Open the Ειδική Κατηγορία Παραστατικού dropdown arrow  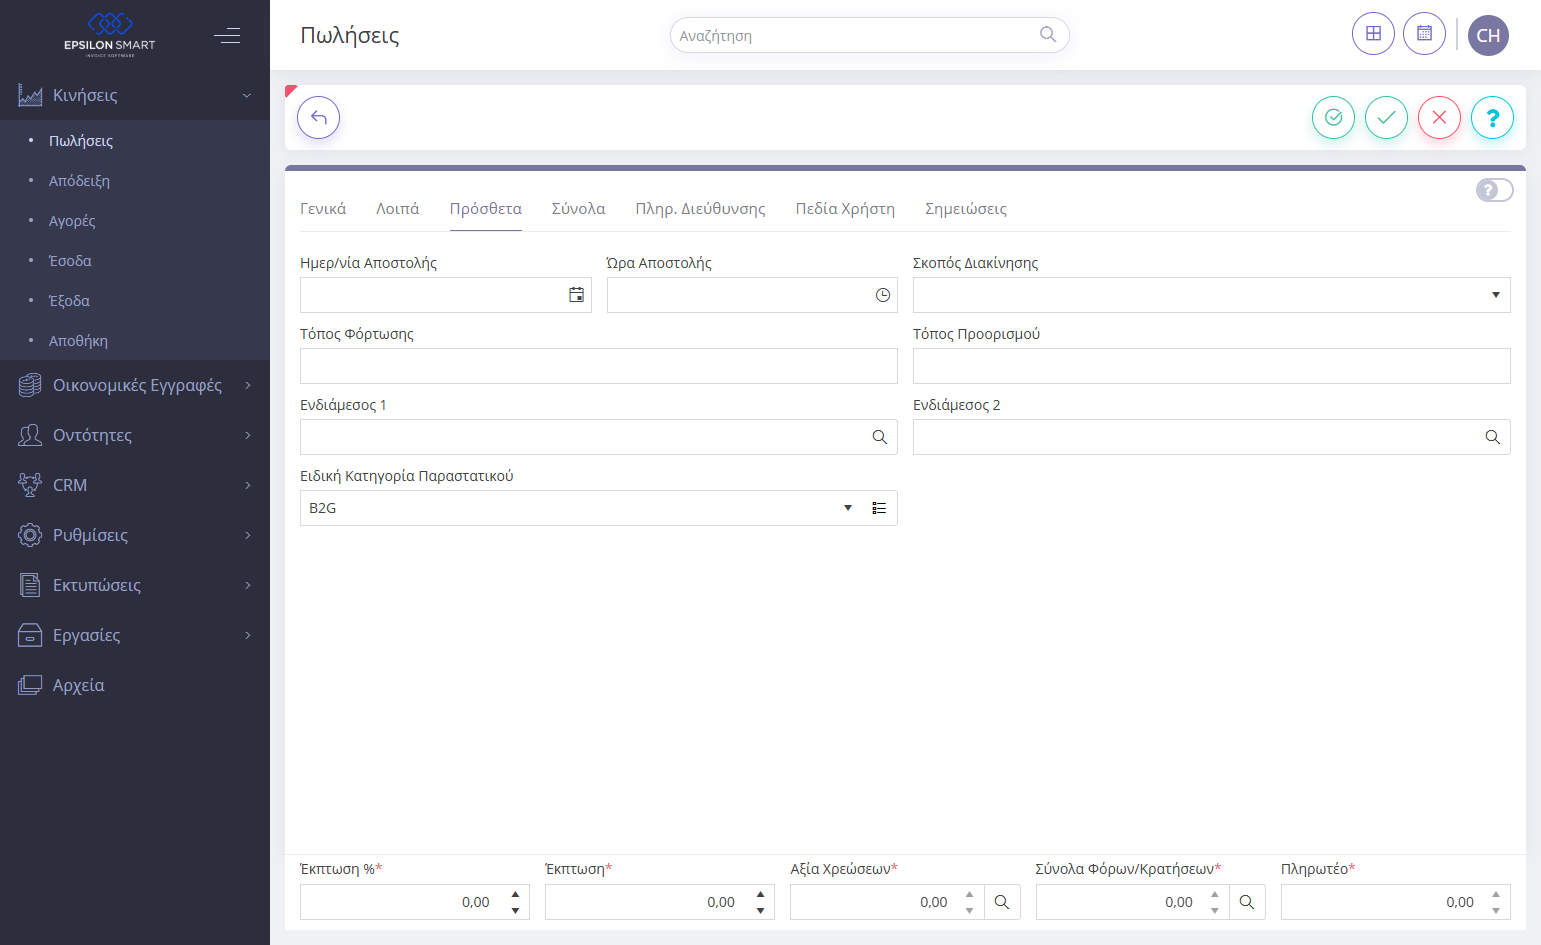click(x=848, y=508)
